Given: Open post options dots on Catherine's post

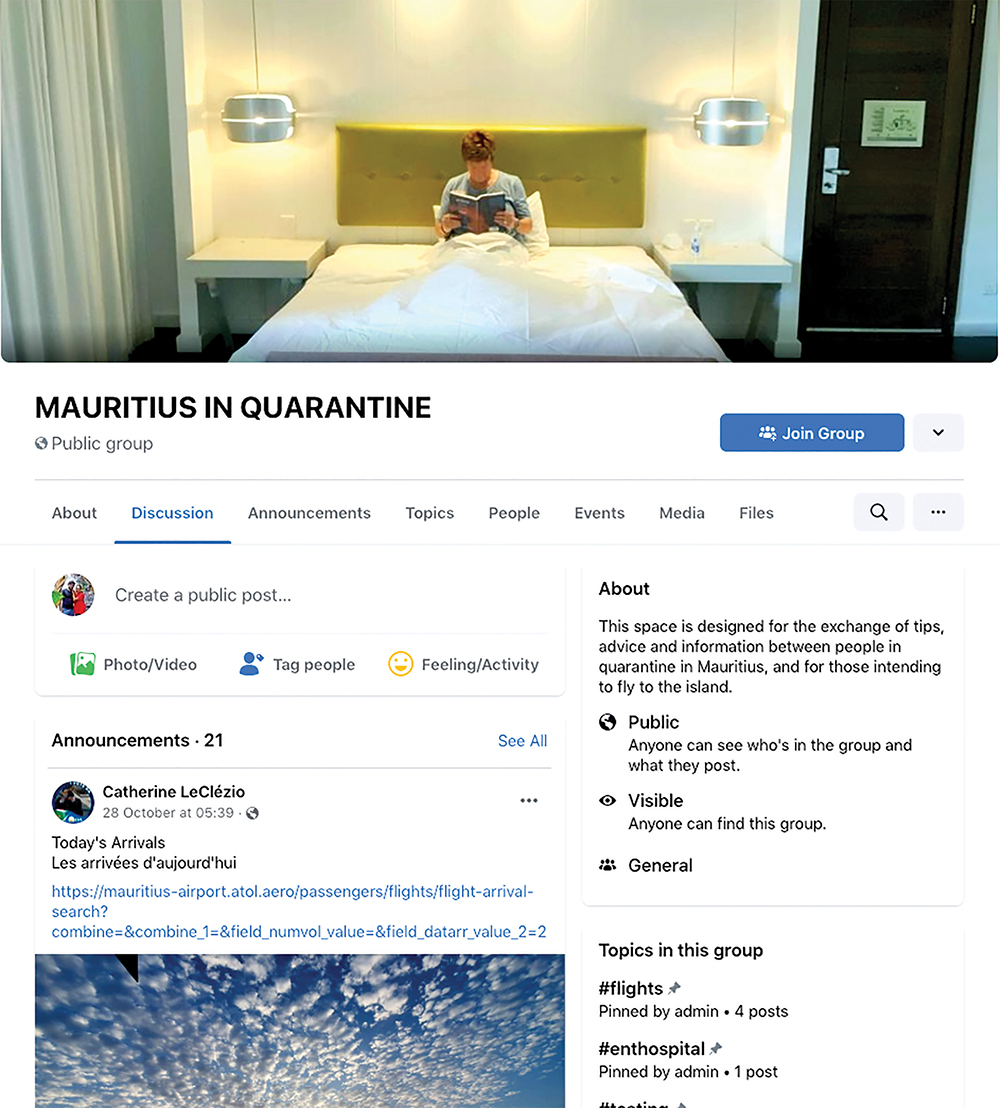Looking at the screenshot, I should pyautogui.click(x=529, y=801).
